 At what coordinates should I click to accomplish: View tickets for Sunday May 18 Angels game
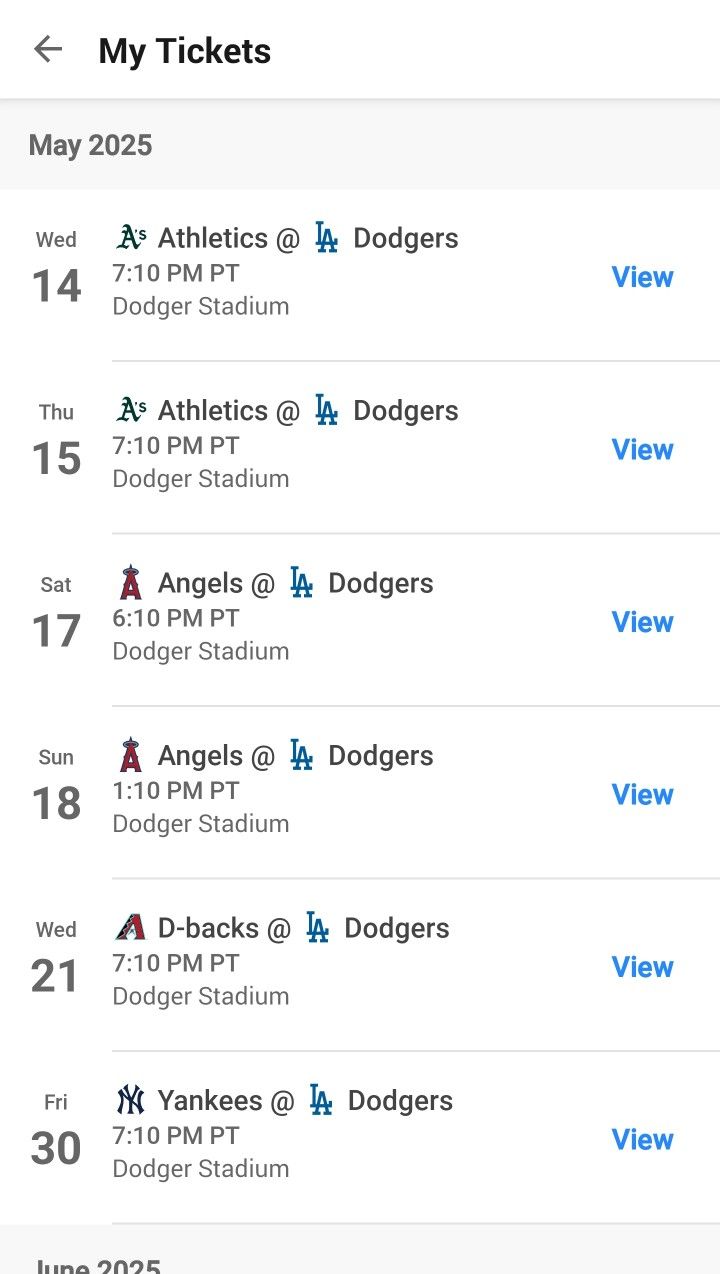(x=642, y=795)
